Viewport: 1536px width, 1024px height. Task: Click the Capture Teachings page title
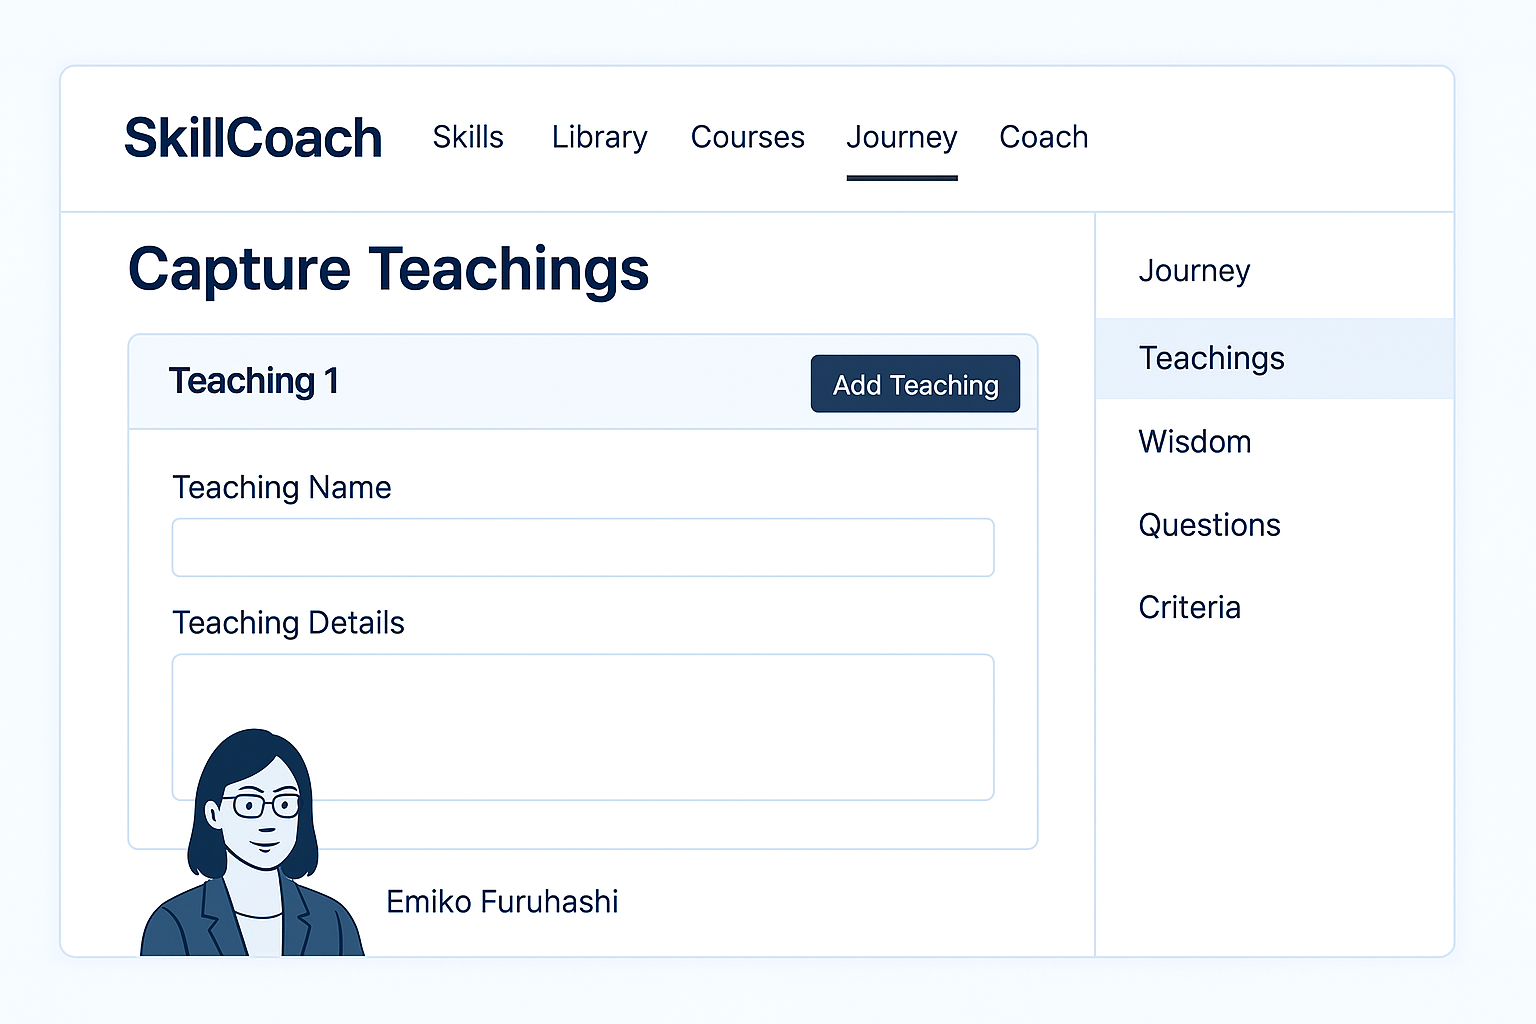pyautogui.click(x=388, y=268)
